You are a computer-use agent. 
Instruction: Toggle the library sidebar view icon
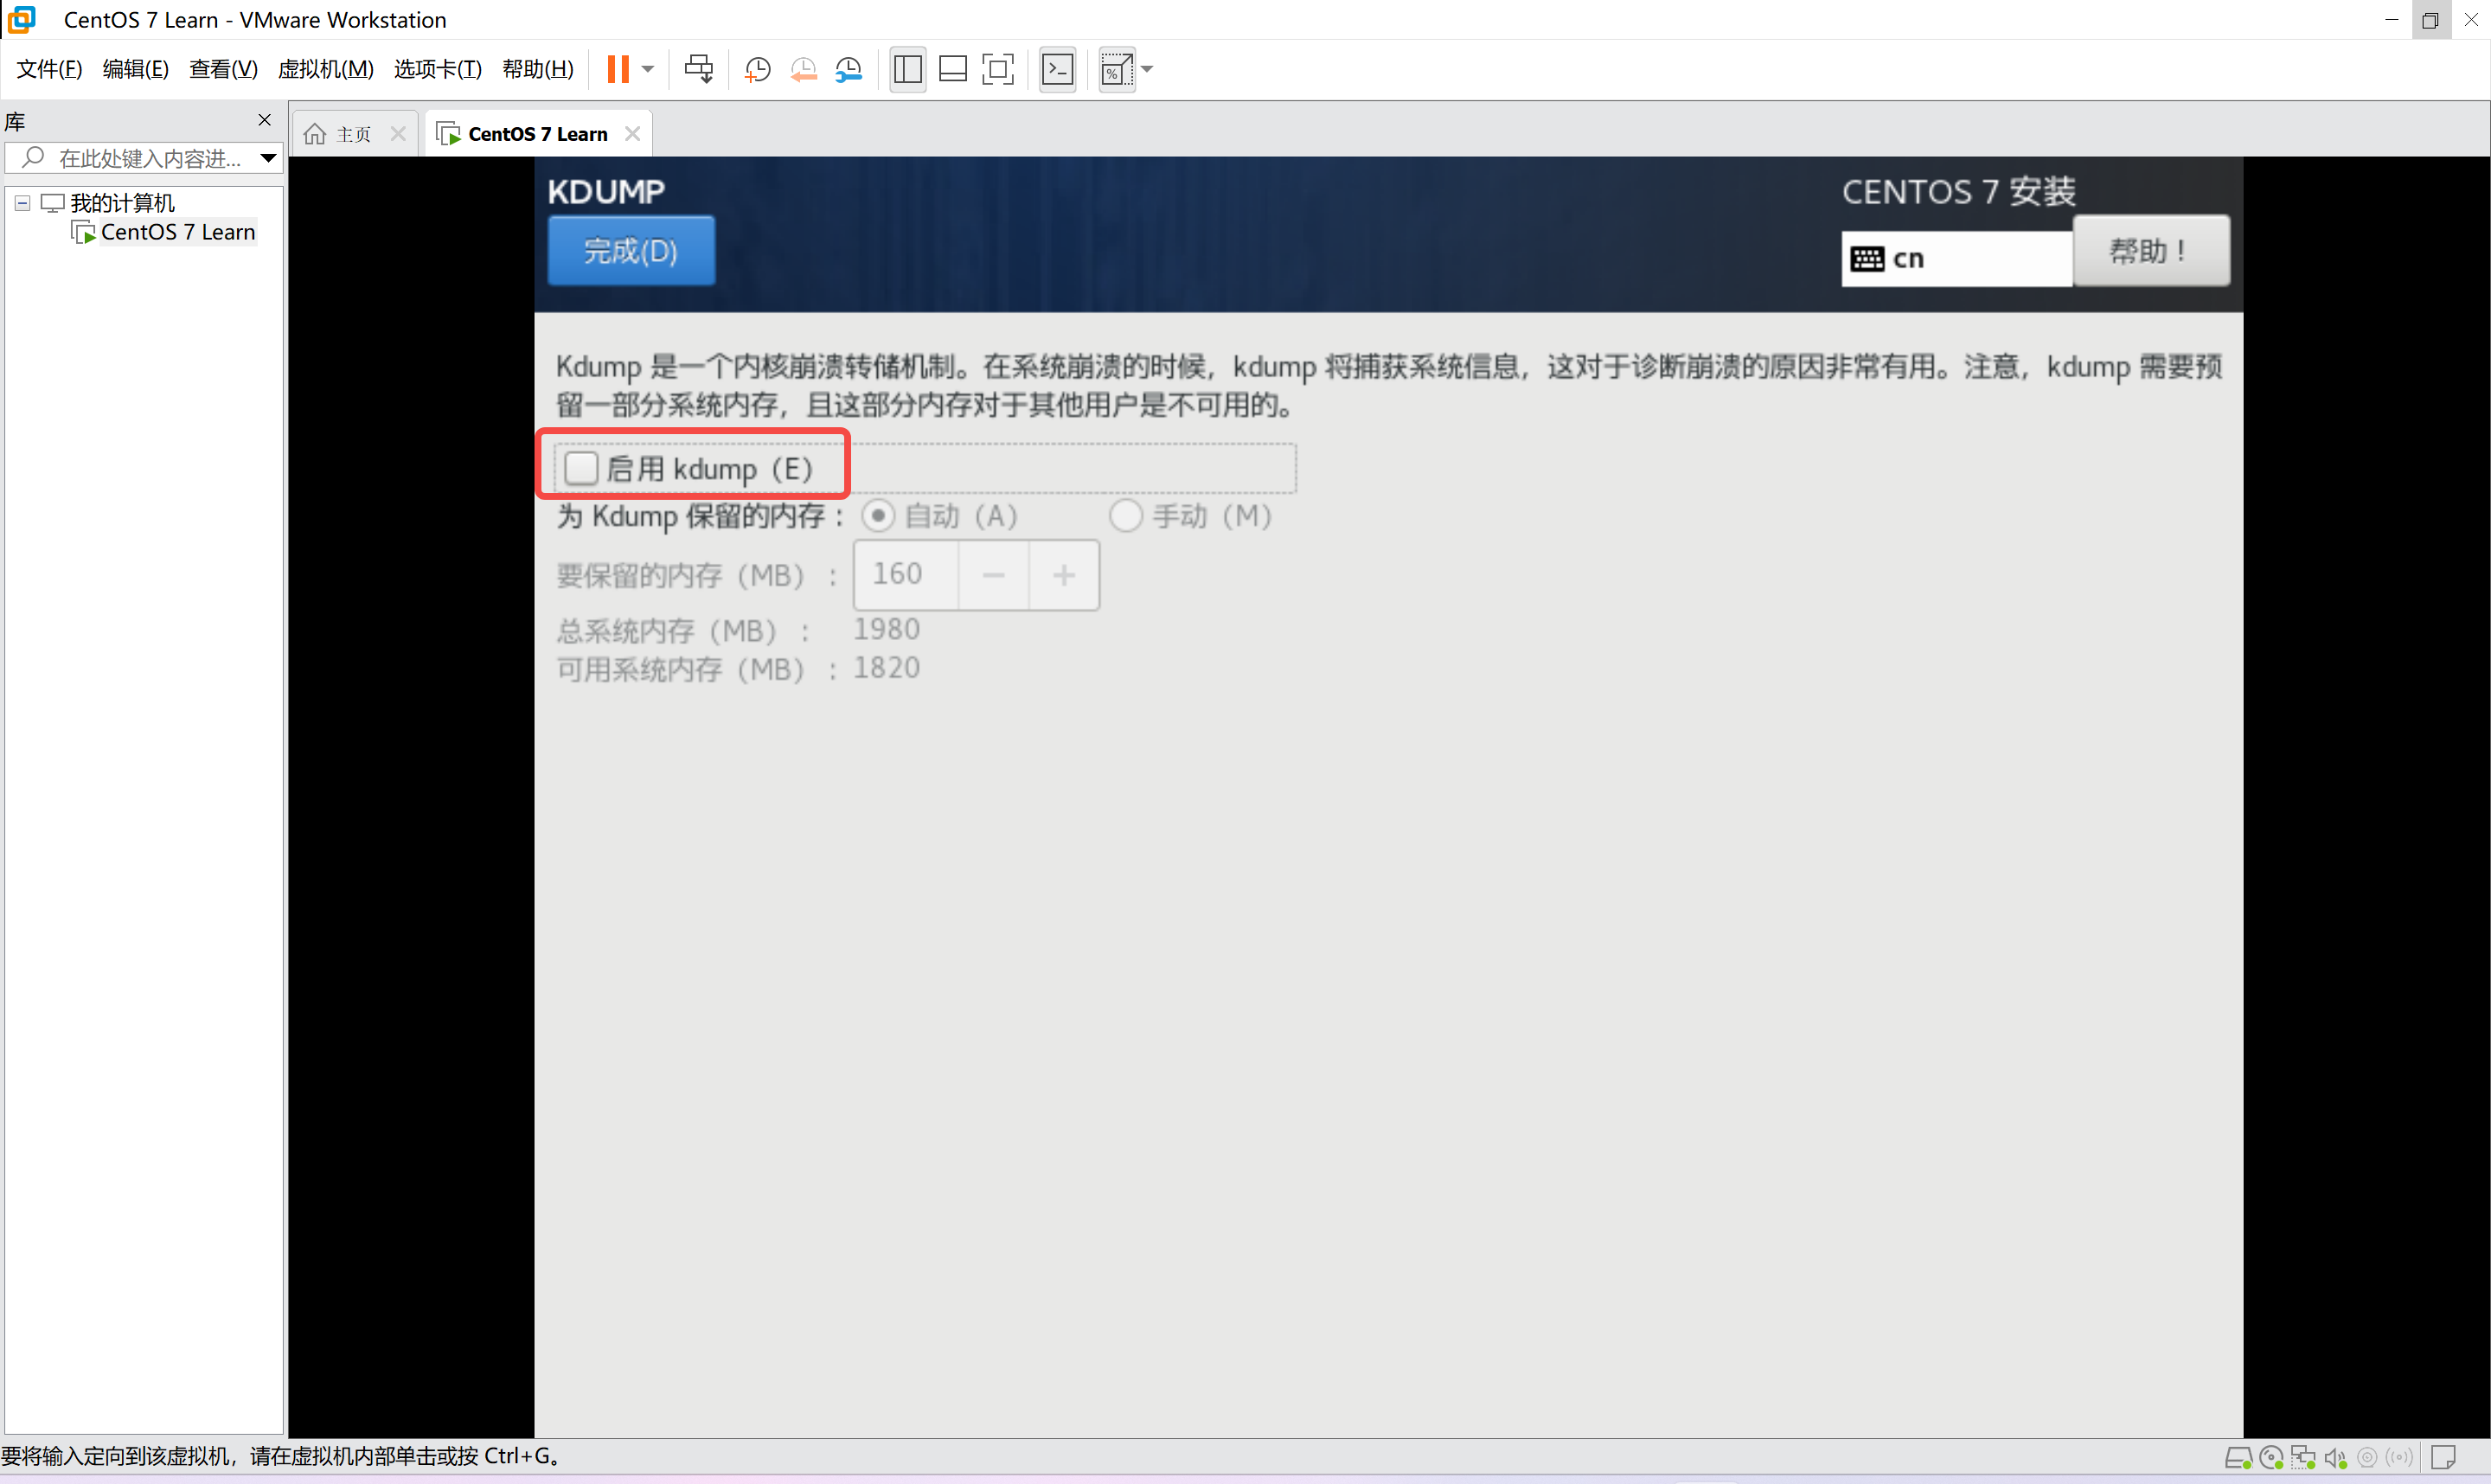908,69
